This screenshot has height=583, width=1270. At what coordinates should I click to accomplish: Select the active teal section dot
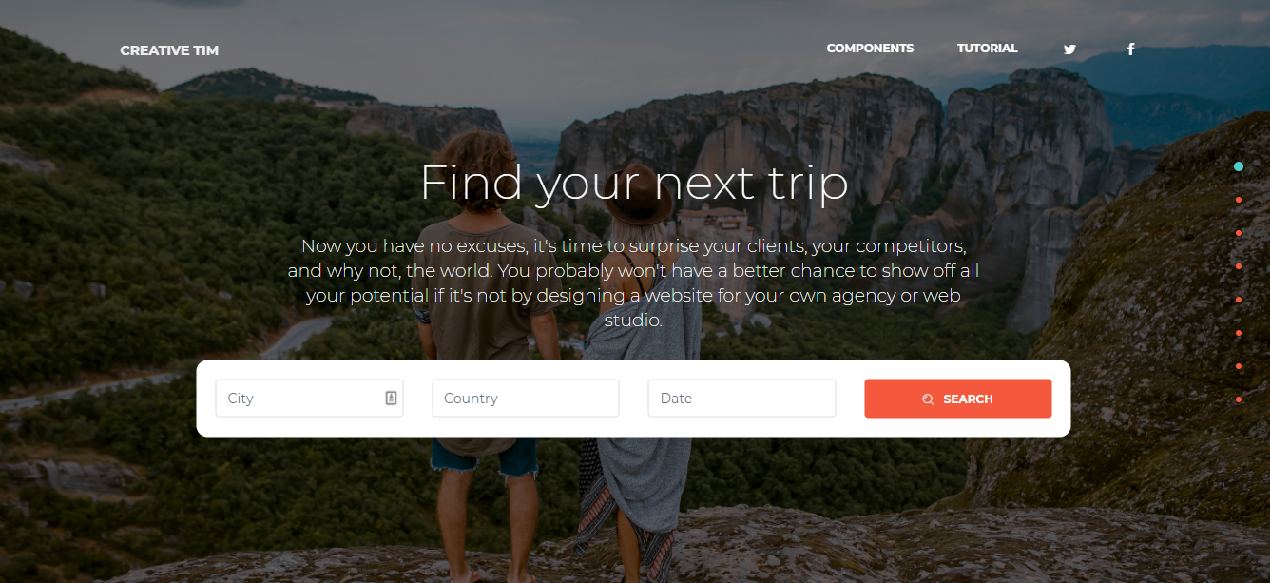coord(1239,166)
